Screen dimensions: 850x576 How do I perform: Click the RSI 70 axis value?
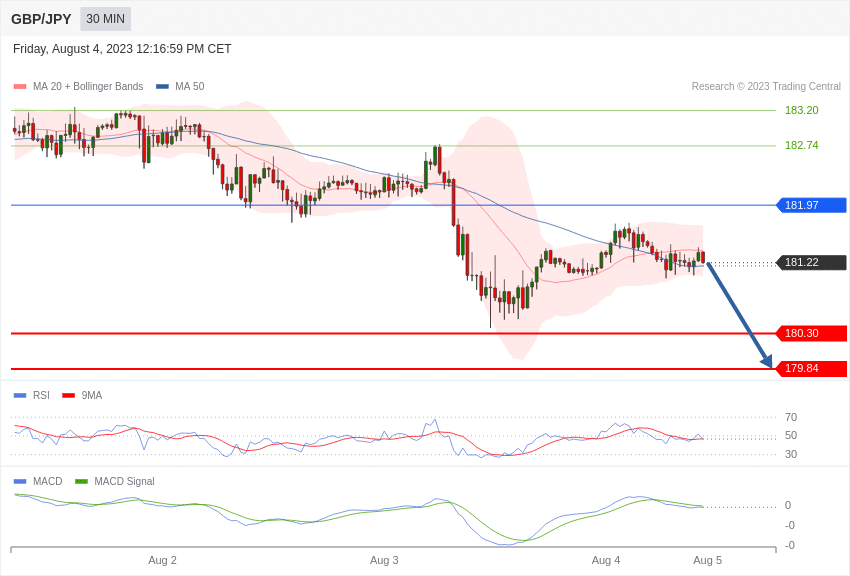[x=791, y=417]
